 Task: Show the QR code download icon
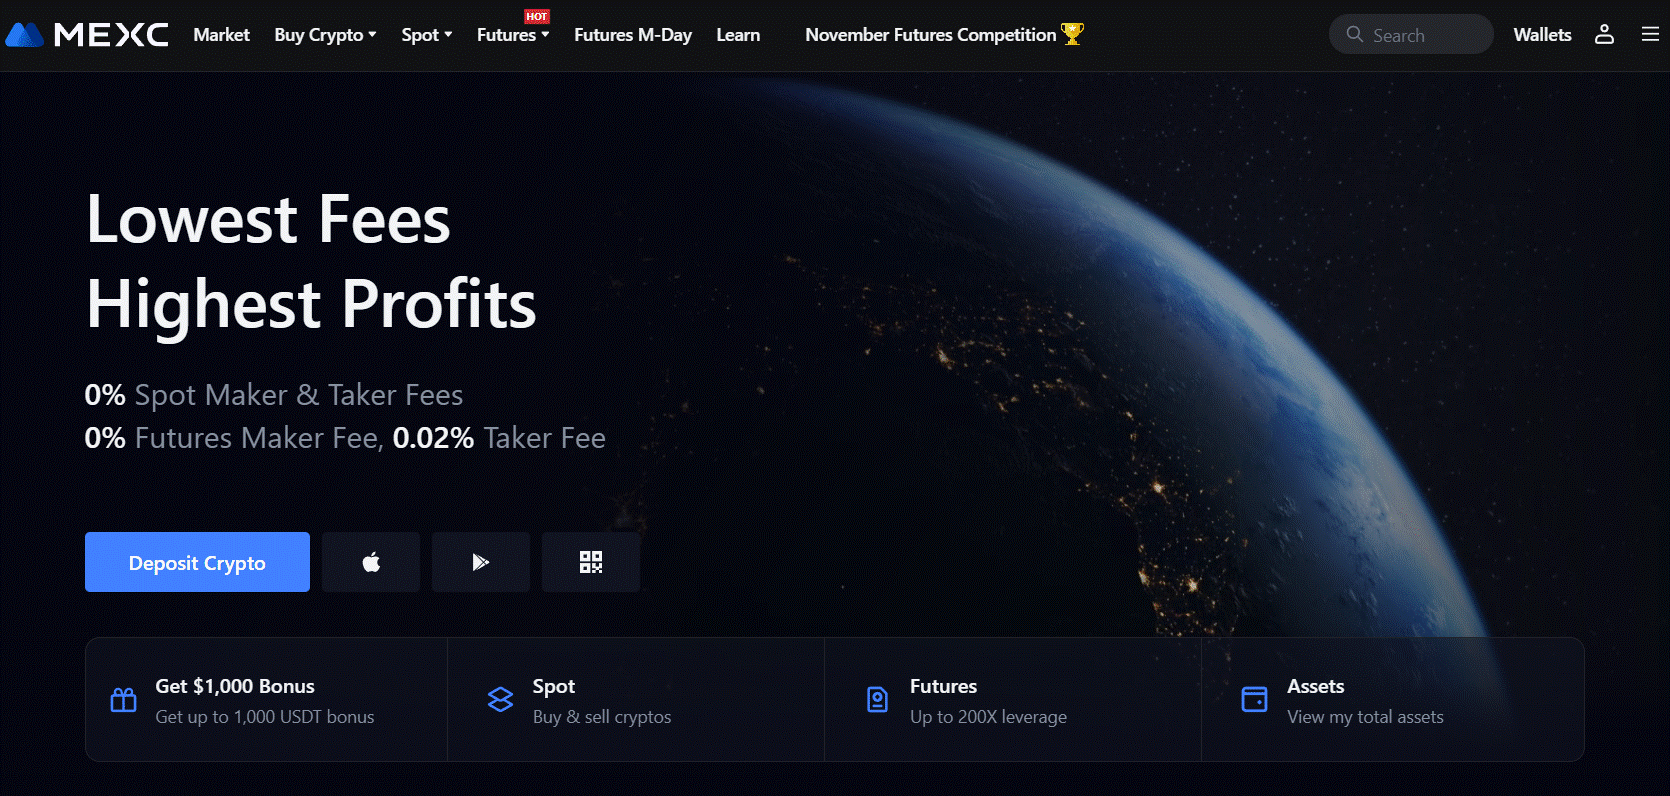(591, 562)
